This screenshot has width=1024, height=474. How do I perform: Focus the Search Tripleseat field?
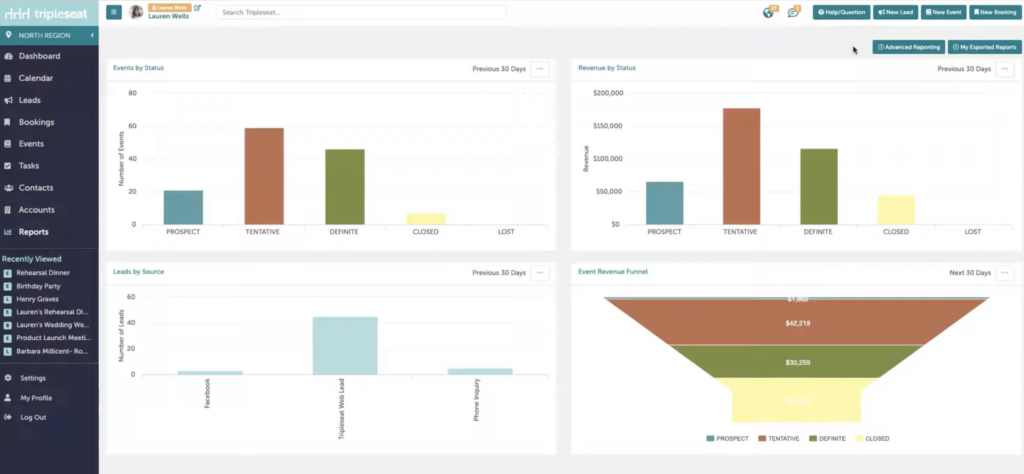(x=360, y=12)
